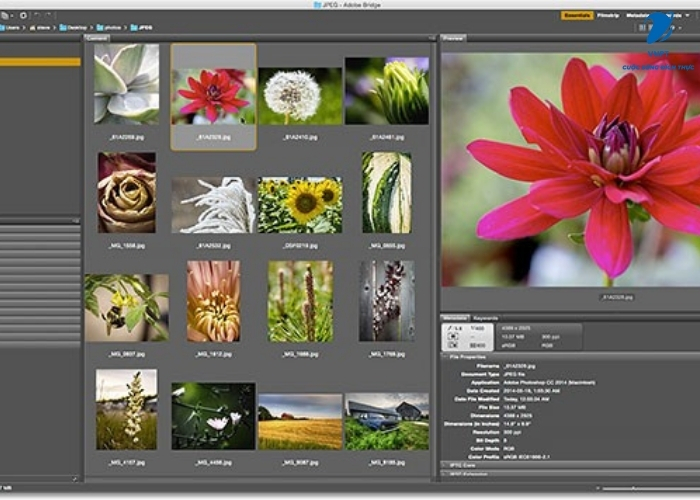Image resolution: width=700 pixels, height=500 pixels.
Task: Go to the photos folder in the path bar
Action: click(x=109, y=28)
